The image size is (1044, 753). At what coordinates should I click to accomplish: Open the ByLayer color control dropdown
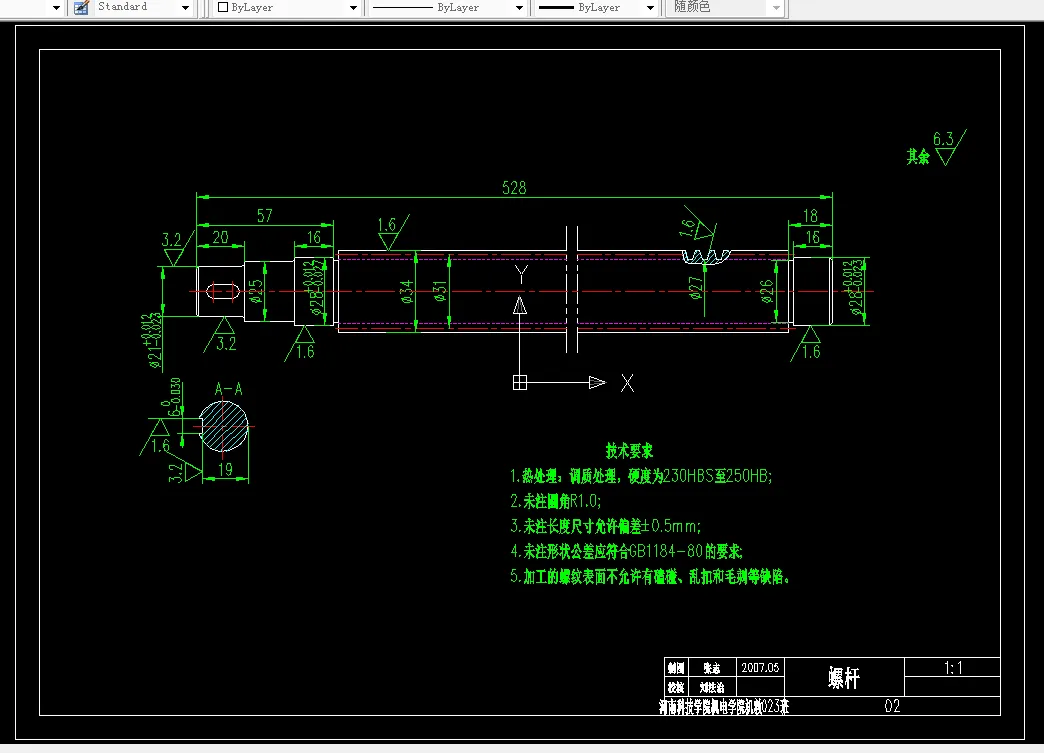[354, 8]
